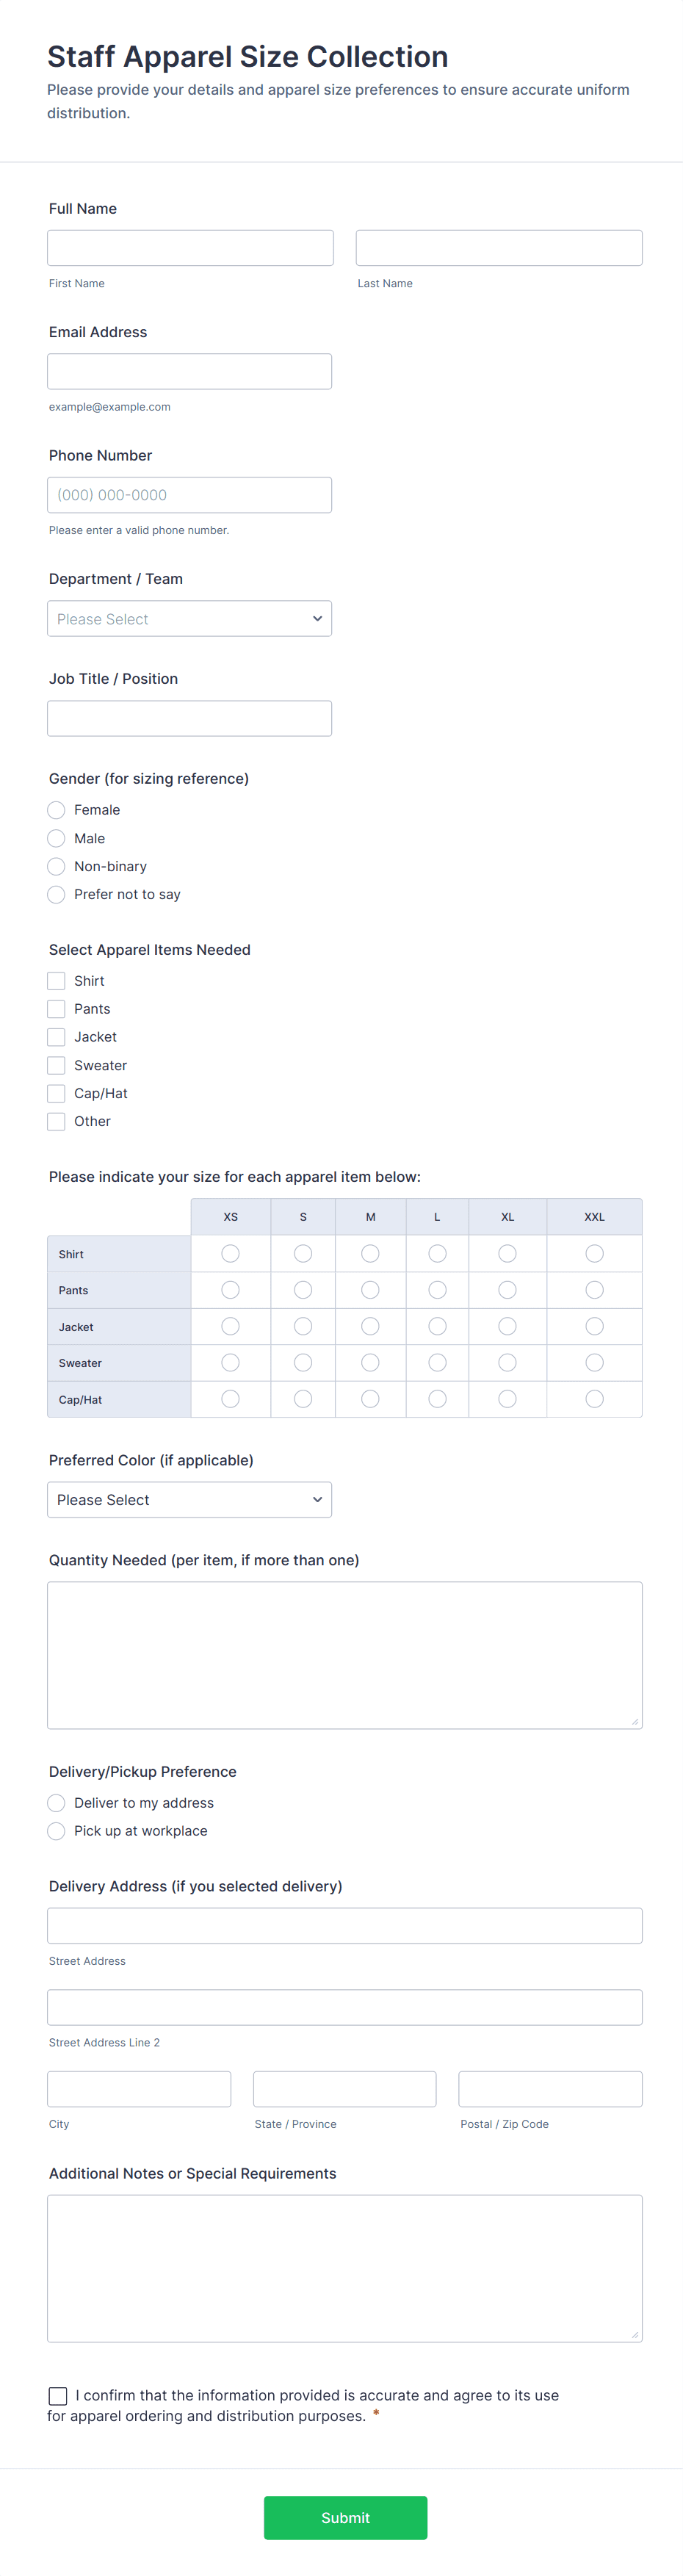Click the Postal / Zip Code field
The image size is (683, 2576).
pos(550,2089)
